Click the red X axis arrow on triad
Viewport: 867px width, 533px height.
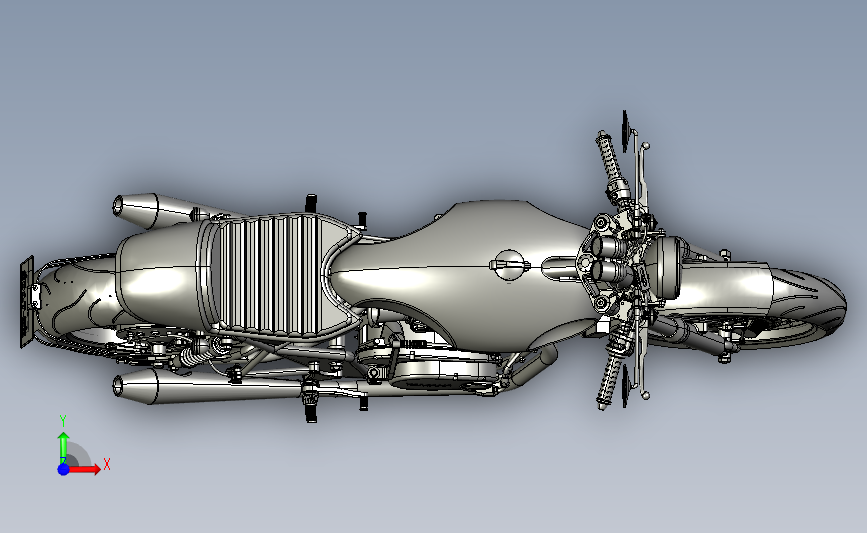click(x=85, y=469)
